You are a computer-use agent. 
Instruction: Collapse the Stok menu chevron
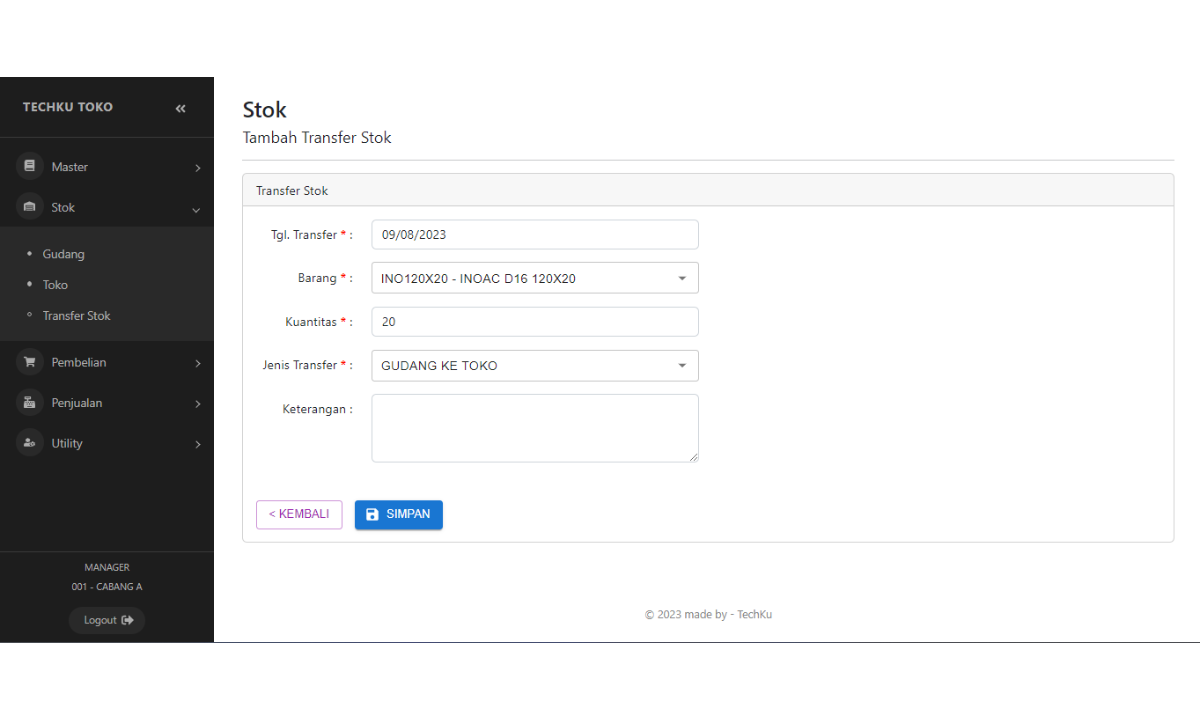point(196,209)
